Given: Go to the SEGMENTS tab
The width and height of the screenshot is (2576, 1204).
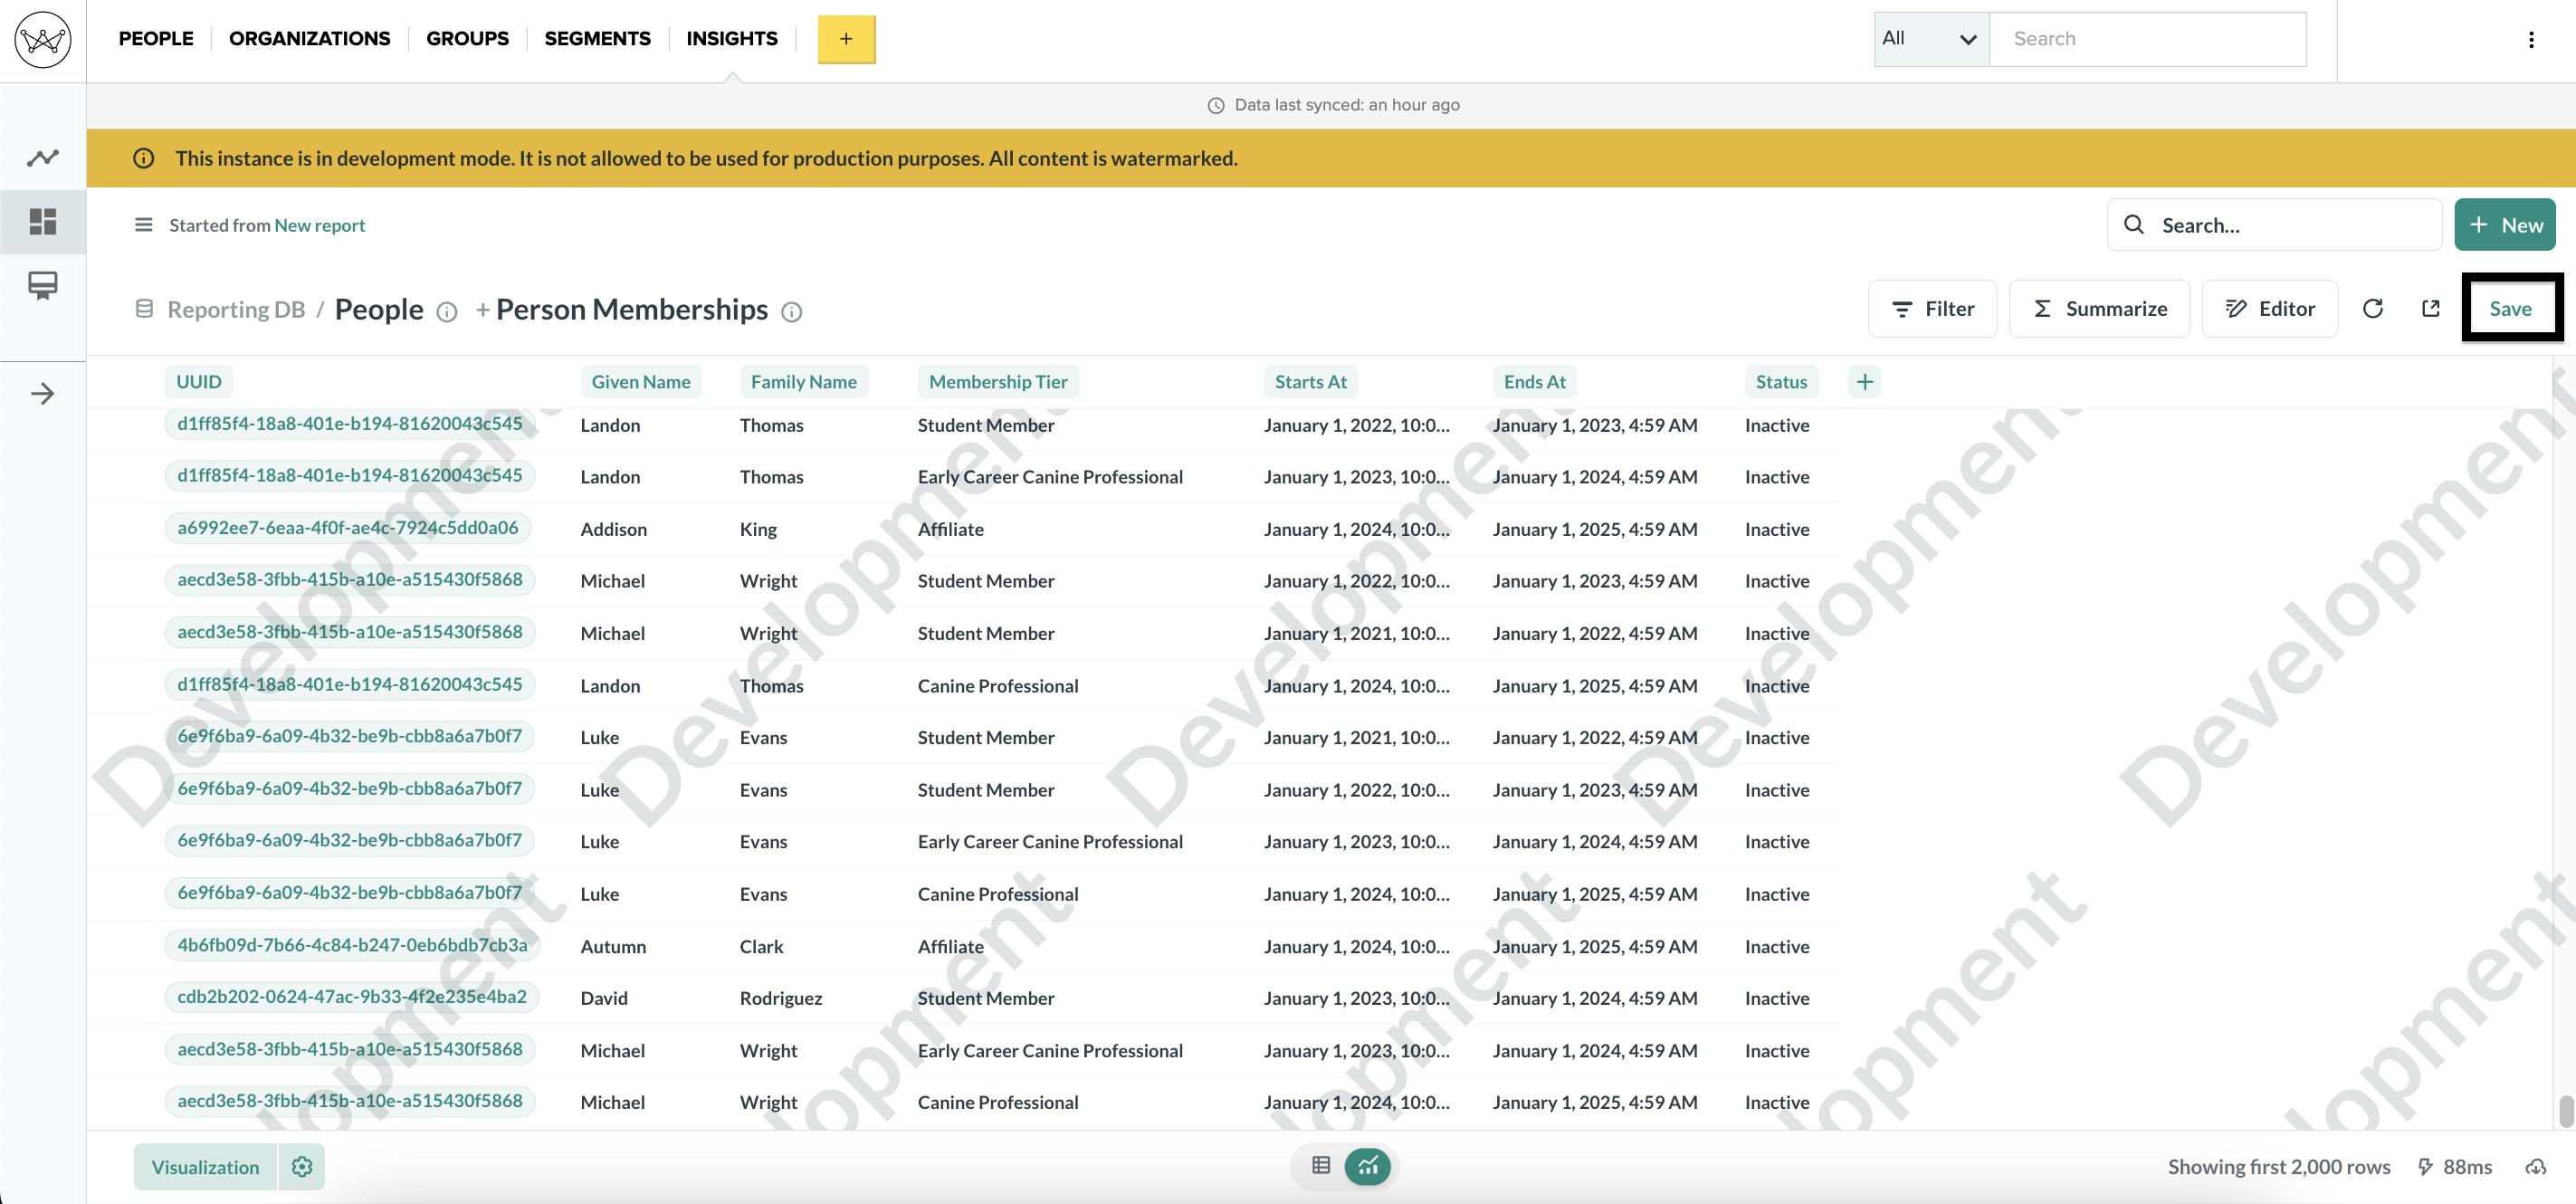Looking at the screenshot, I should [598, 39].
